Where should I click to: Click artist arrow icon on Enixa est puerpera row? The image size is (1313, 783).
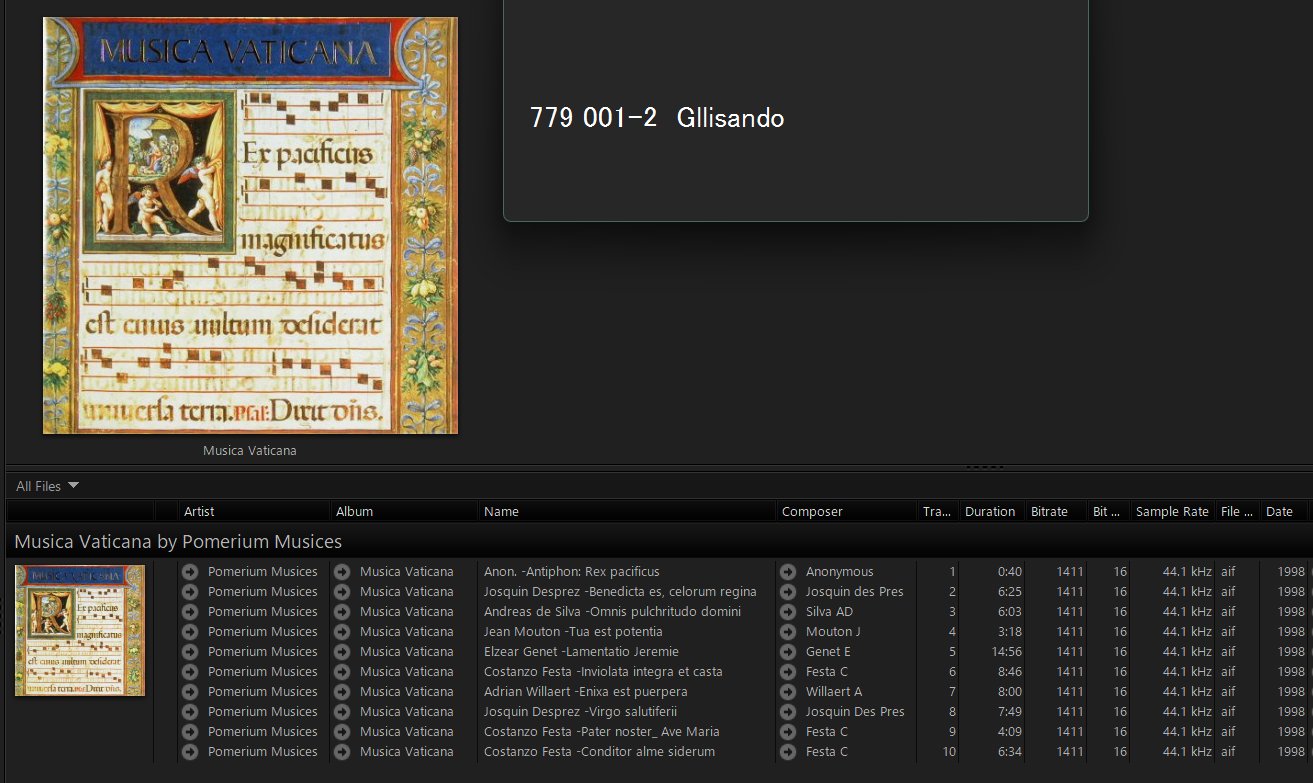coord(190,692)
